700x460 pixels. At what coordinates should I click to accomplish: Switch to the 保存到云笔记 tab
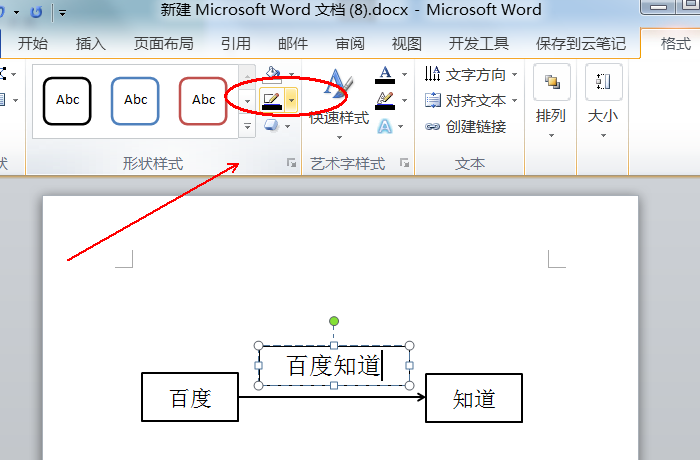click(580, 43)
